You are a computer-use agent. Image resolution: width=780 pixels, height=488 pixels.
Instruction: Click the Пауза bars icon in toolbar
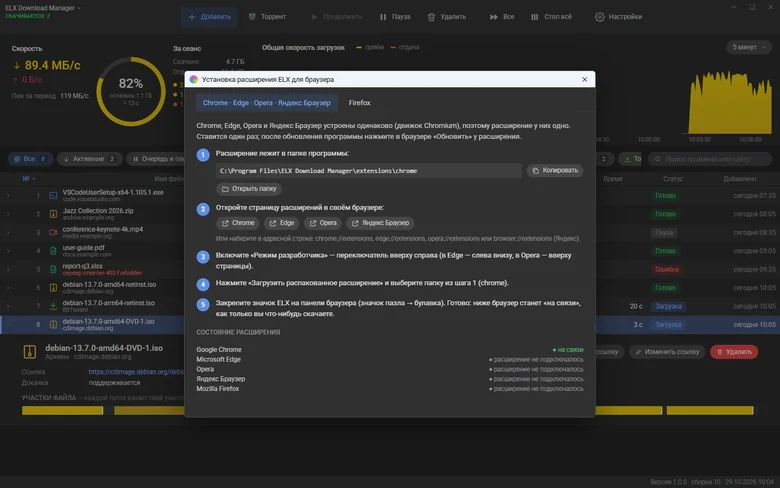(383, 17)
